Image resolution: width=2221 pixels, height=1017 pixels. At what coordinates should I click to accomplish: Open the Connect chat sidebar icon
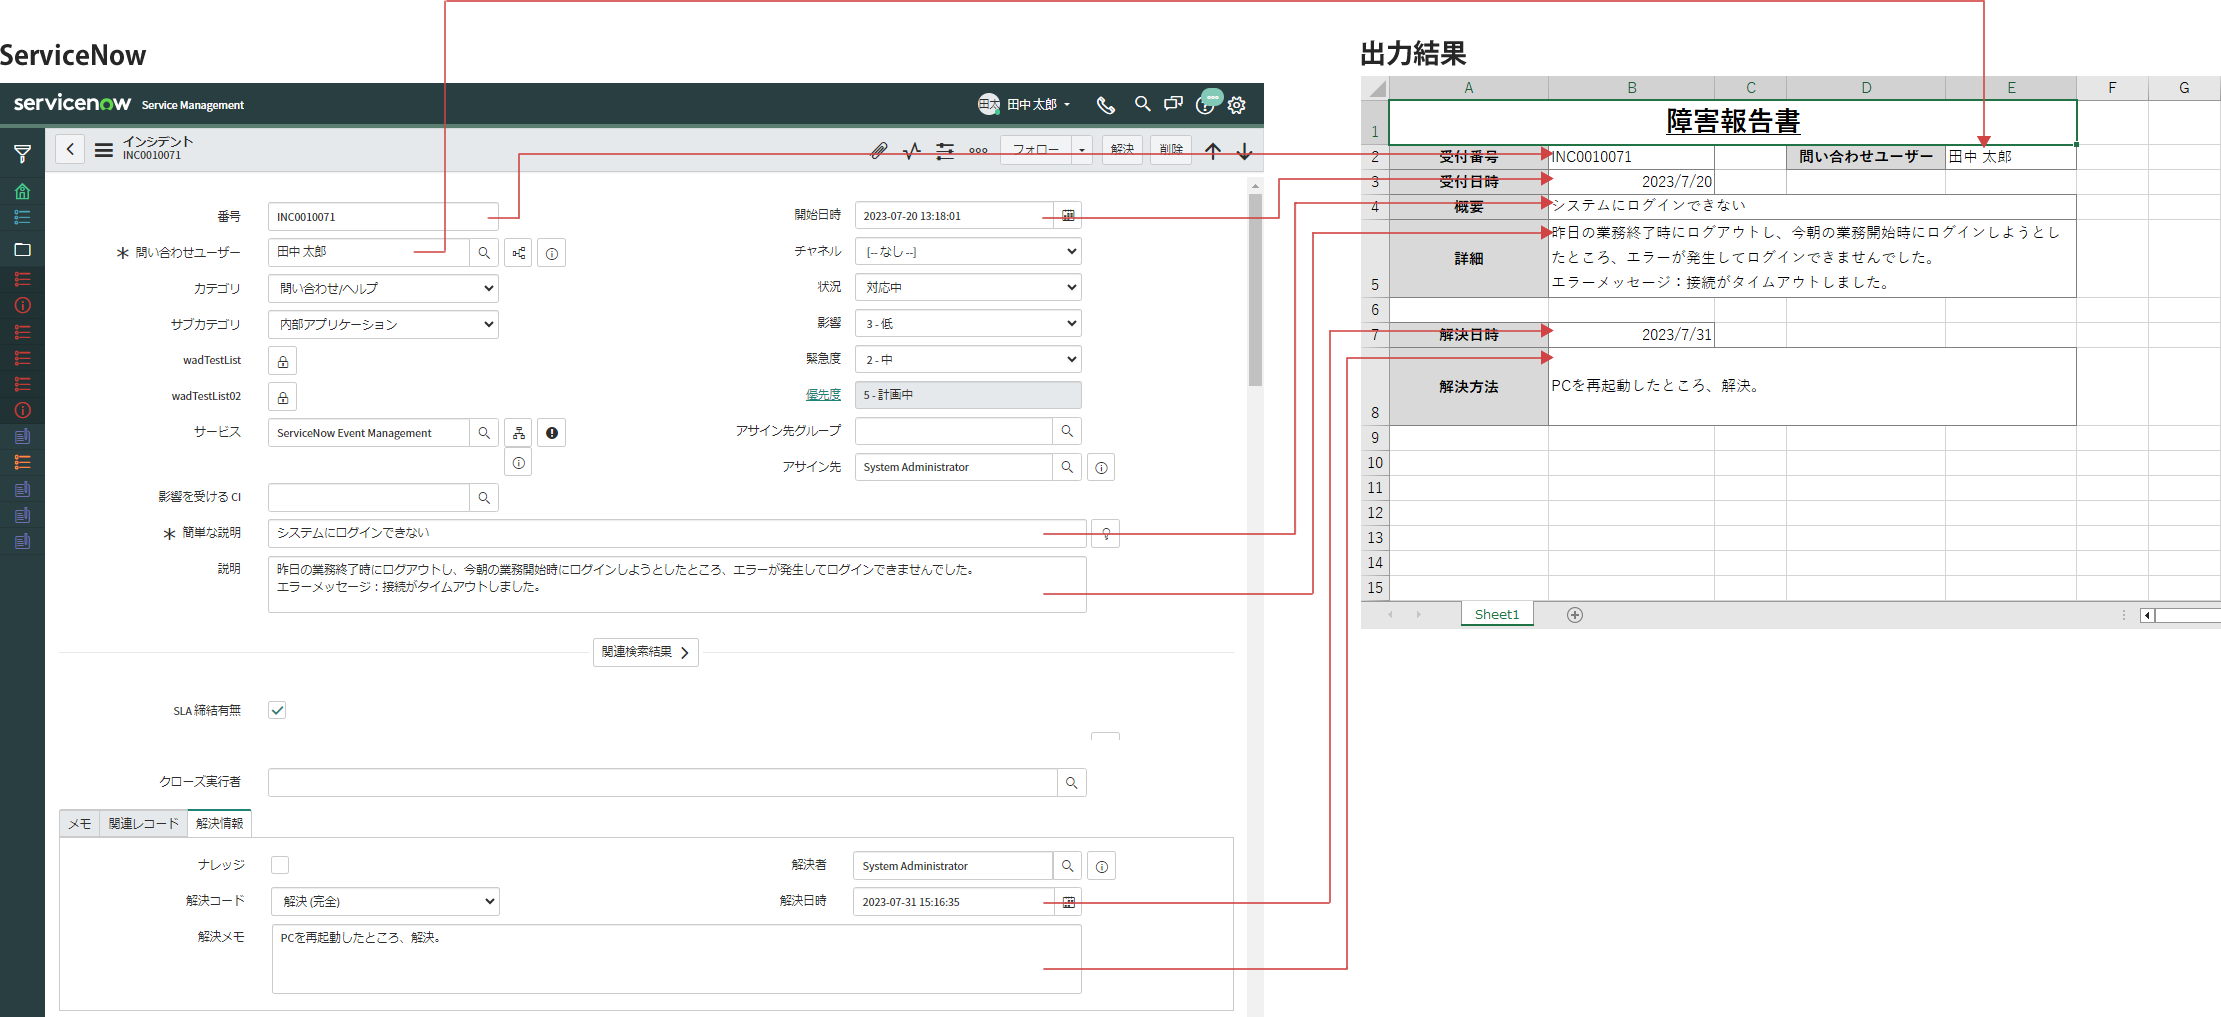point(1174,104)
